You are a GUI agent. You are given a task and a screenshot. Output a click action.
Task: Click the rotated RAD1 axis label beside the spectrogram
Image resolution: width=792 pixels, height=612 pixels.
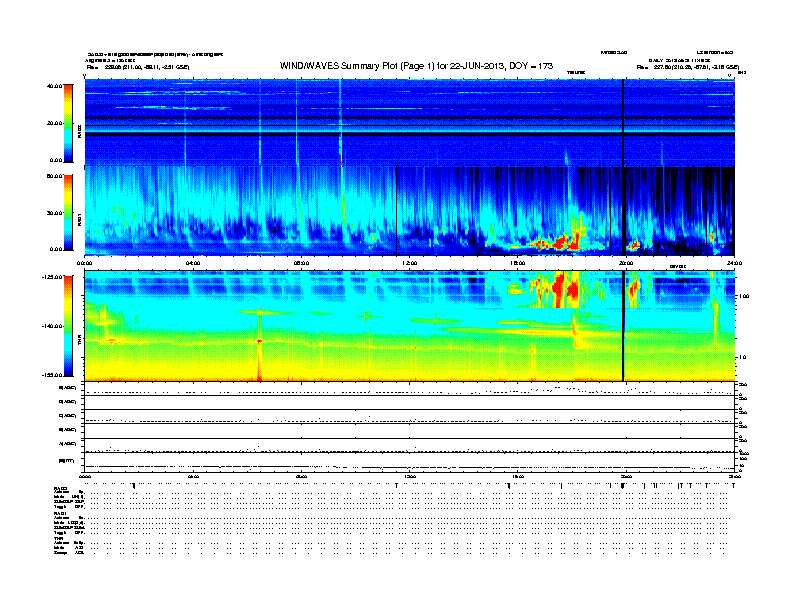[x=79, y=220]
